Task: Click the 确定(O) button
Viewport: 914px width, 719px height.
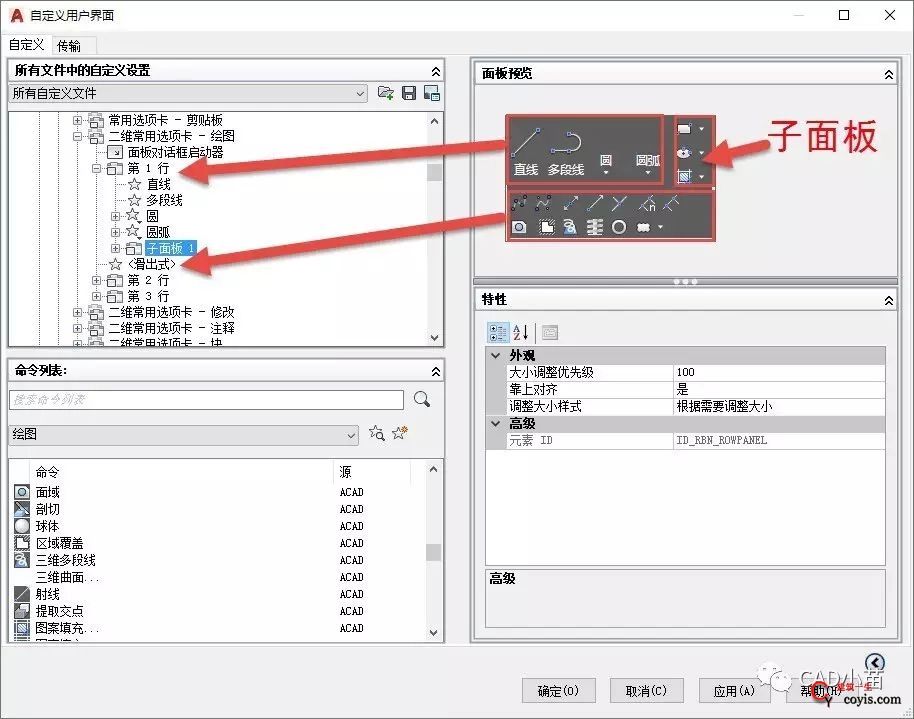Action: click(558, 691)
